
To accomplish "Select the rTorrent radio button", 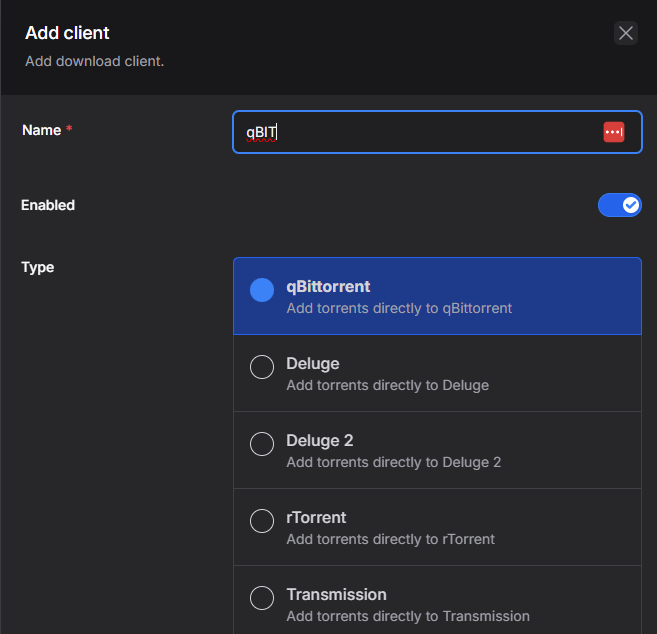I will pos(262,521).
